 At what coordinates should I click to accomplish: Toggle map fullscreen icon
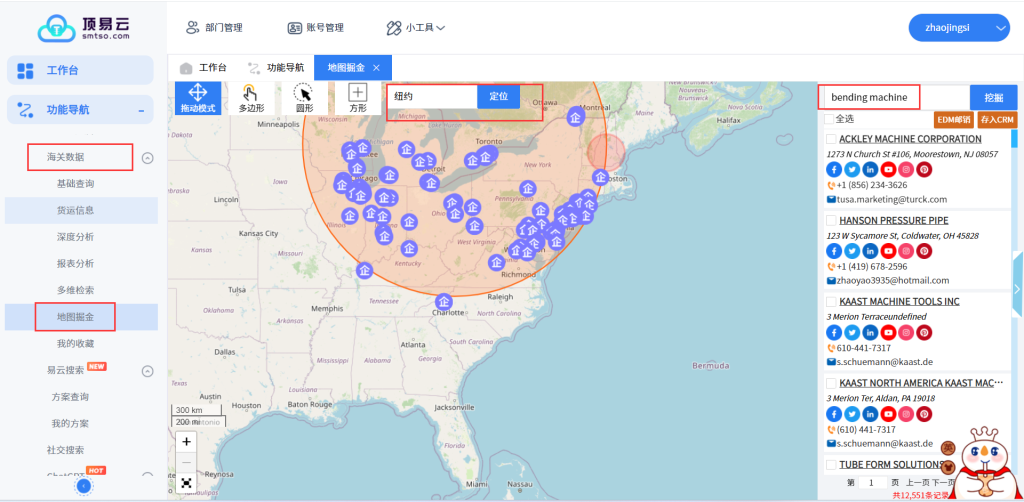[187, 482]
